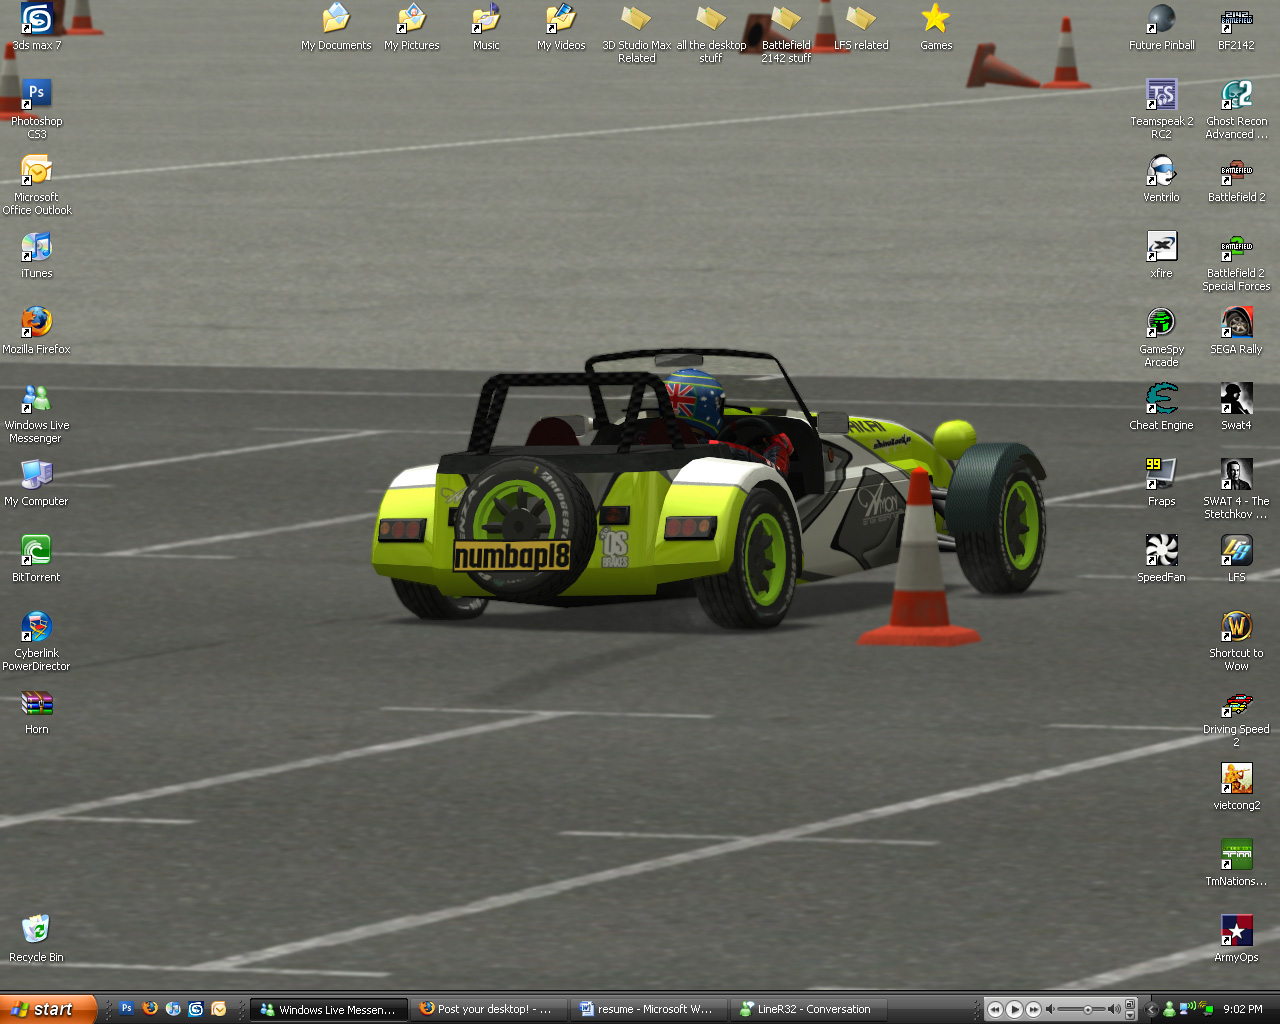
Task: Open the taskbar media player dropdown menu
Action: click(1130, 1015)
